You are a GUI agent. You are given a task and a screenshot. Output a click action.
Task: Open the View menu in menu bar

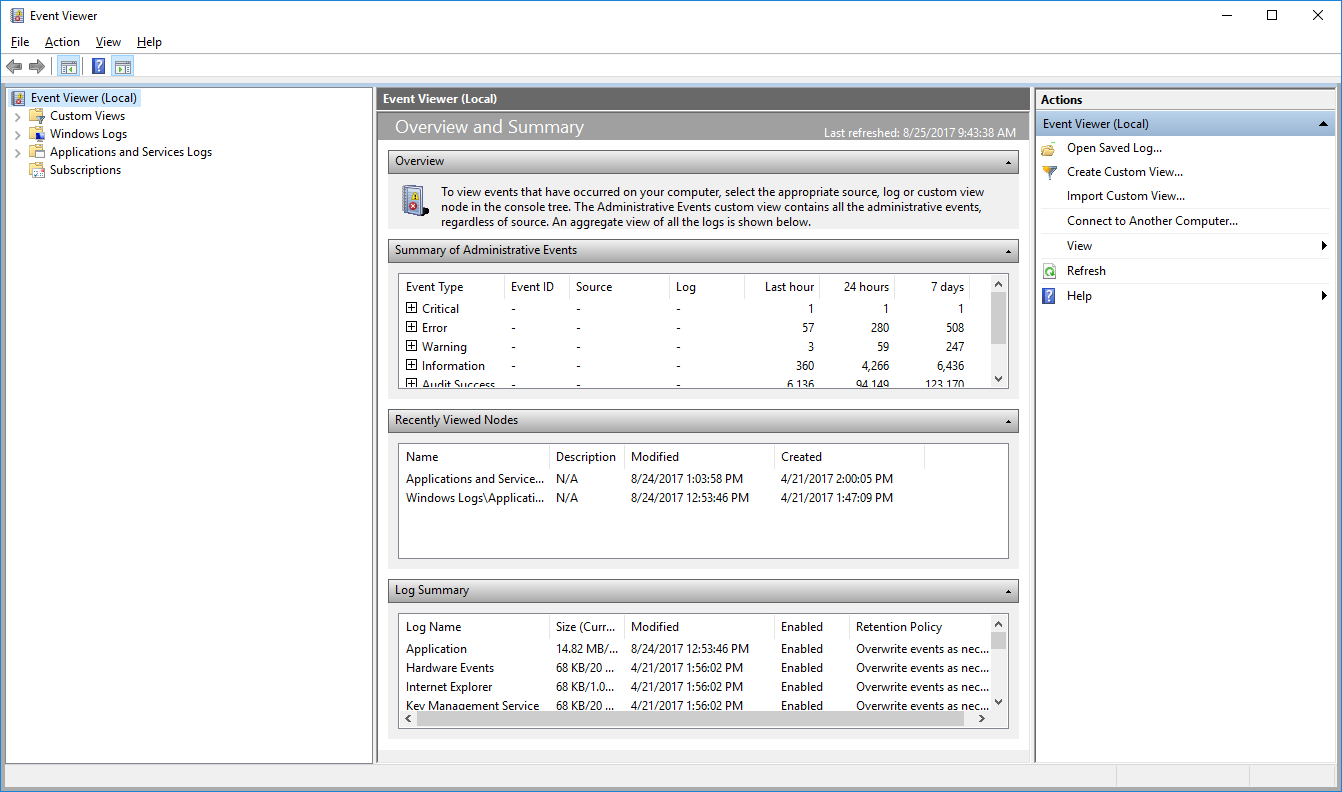[x=108, y=42]
